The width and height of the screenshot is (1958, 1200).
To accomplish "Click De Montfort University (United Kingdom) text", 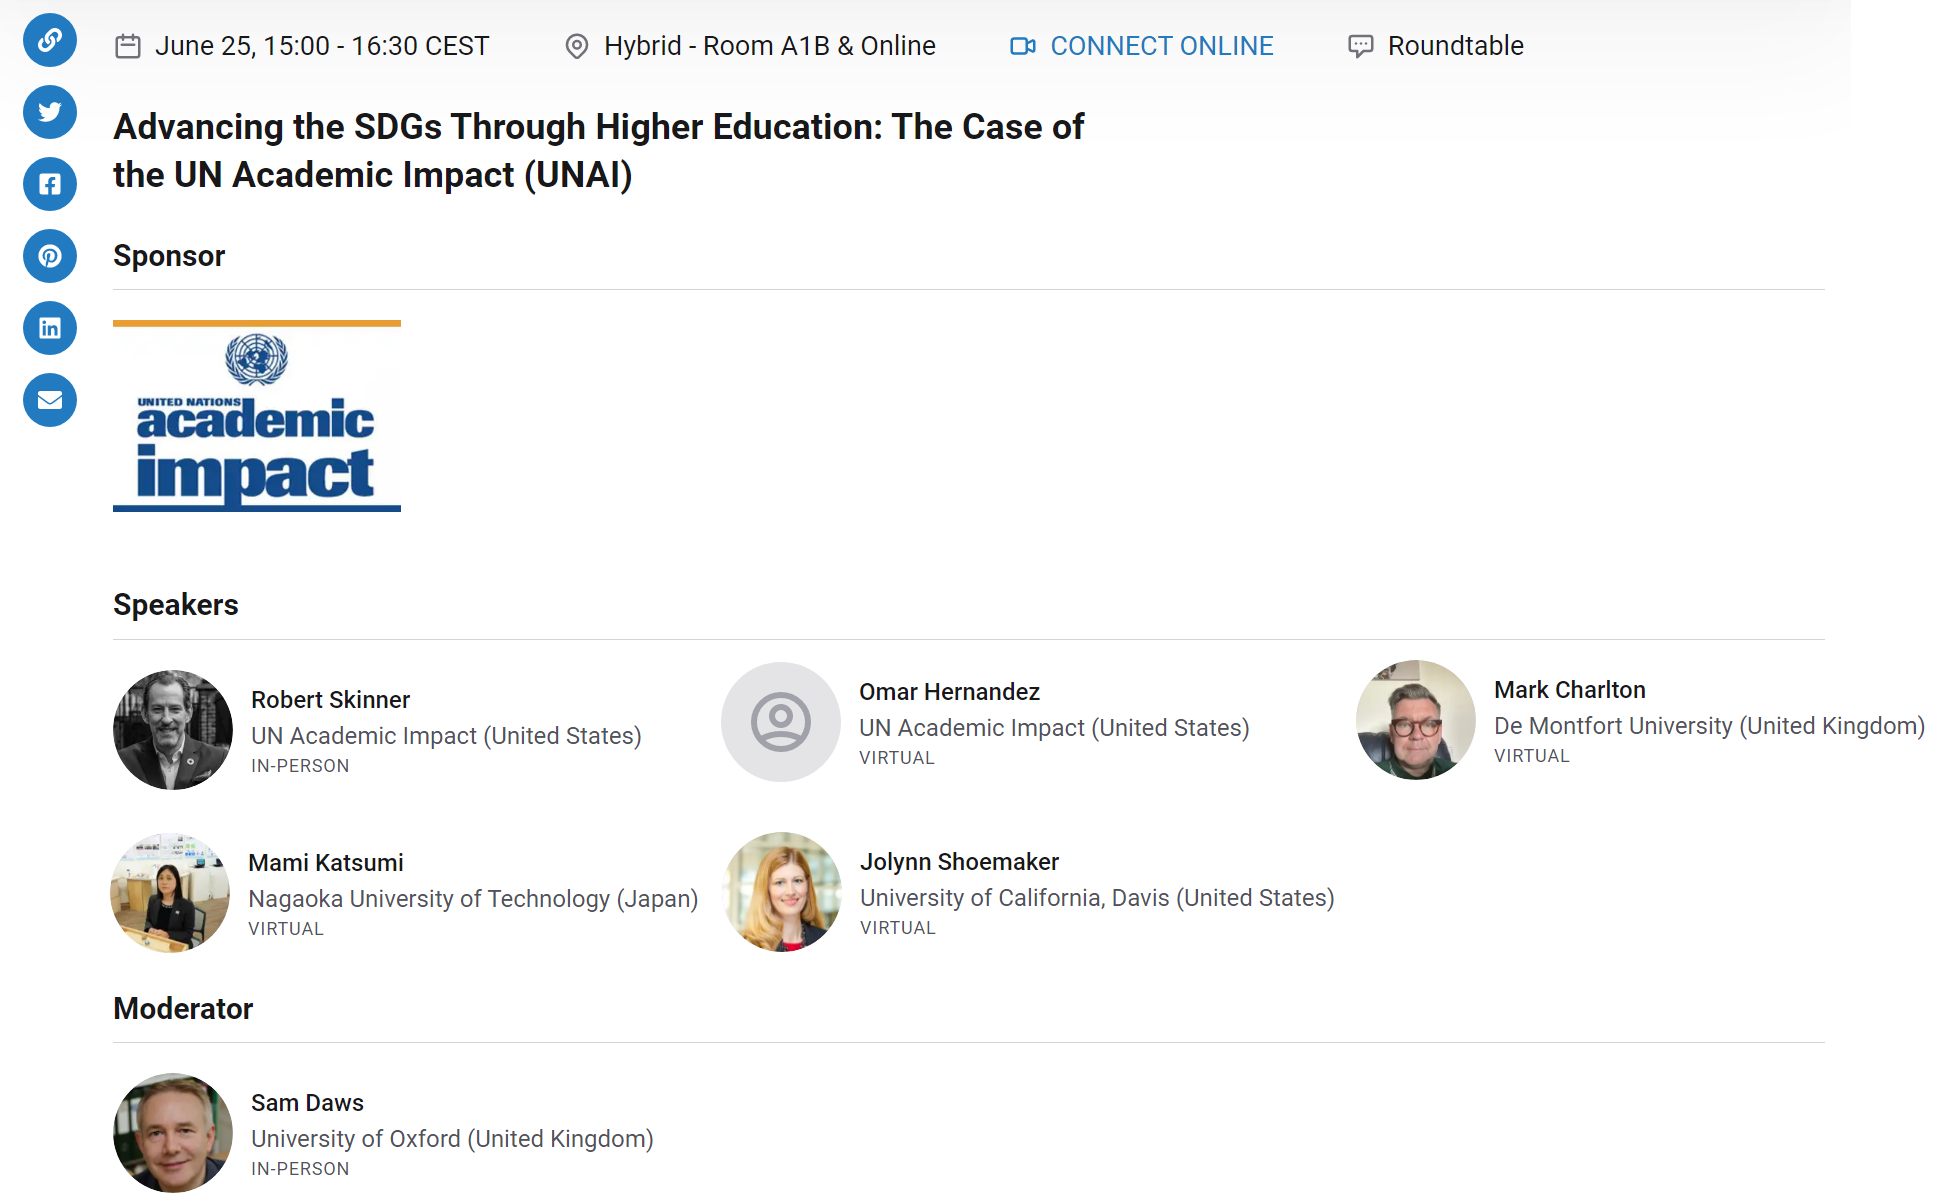I will (1709, 726).
